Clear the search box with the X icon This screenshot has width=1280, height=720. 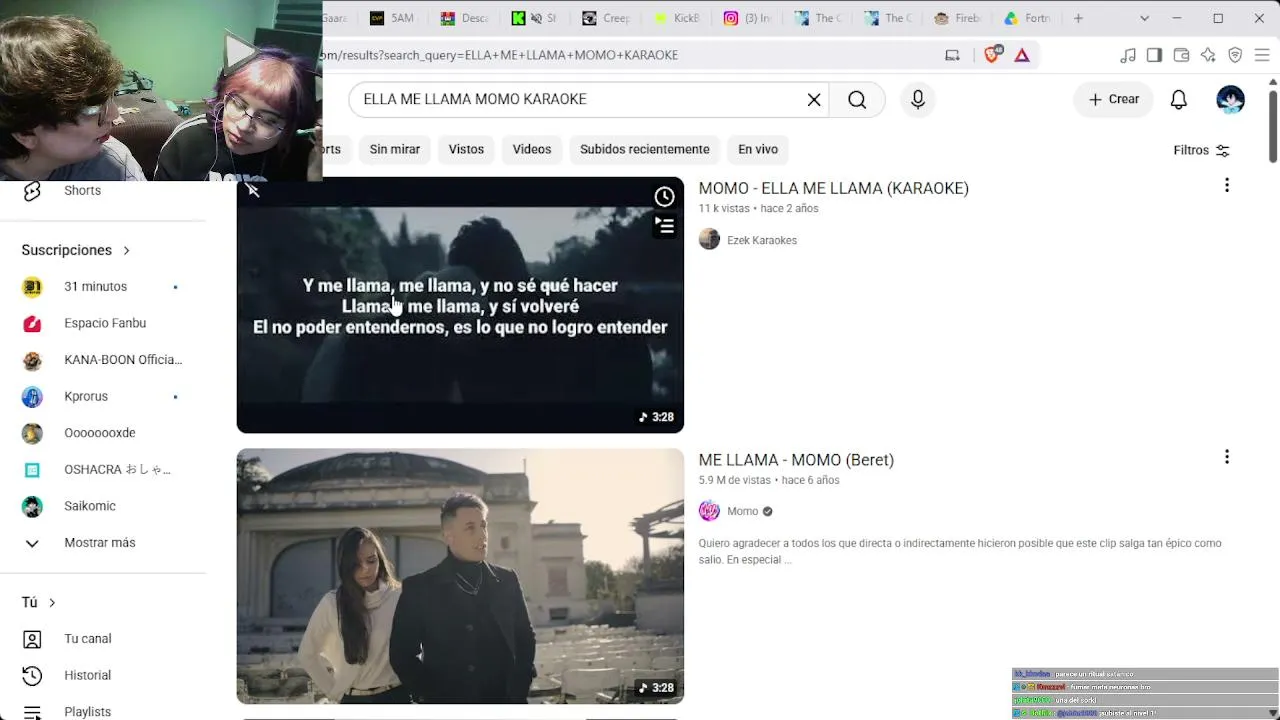point(814,99)
